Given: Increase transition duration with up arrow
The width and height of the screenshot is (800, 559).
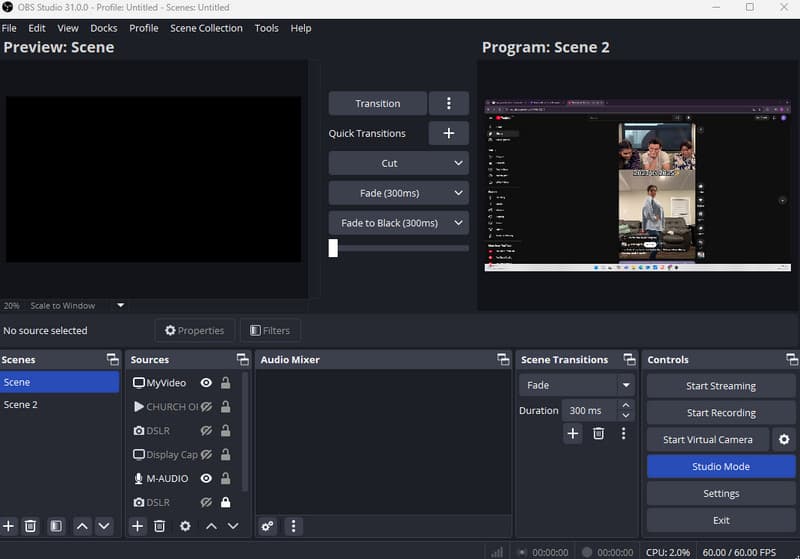Looking at the screenshot, I should (626, 405).
